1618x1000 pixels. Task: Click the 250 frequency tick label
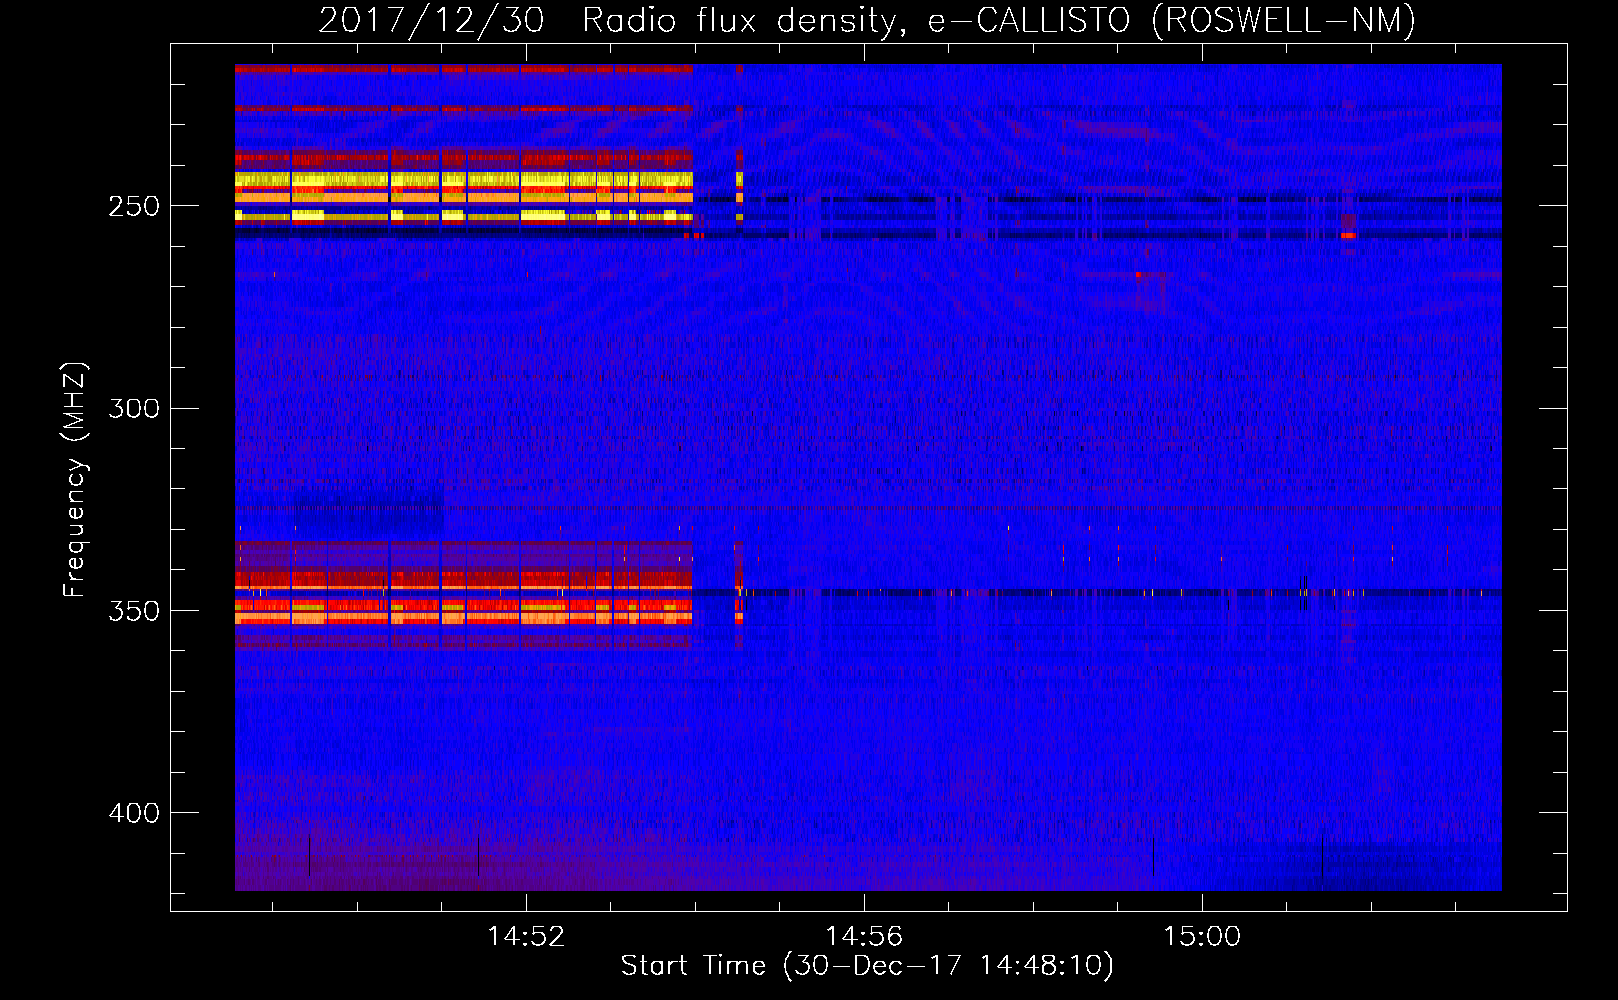coord(134,206)
